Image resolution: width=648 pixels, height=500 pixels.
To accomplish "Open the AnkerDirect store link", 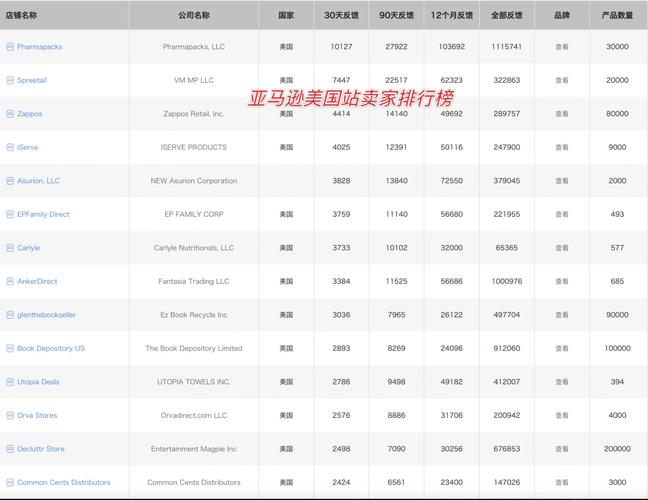I will [37, 281].
